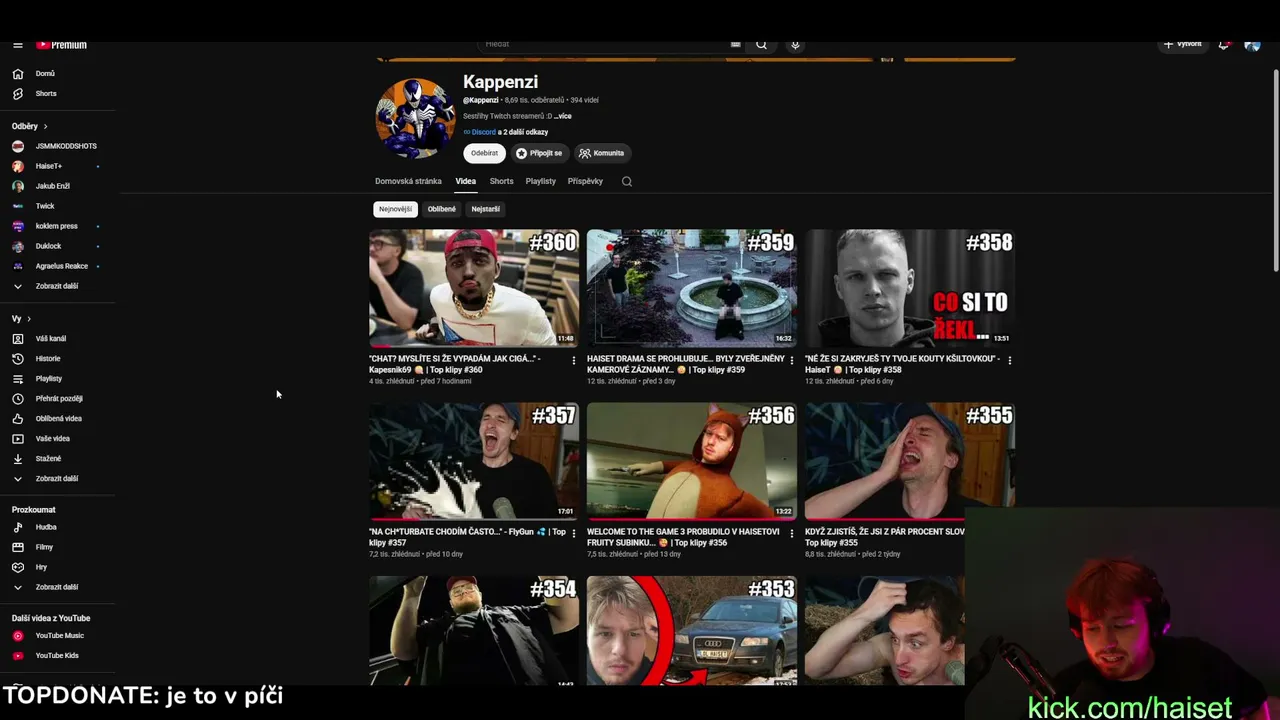This screenshot has width=1280, height=720.
Task: Start voice search with microphone
Action: 795,44
